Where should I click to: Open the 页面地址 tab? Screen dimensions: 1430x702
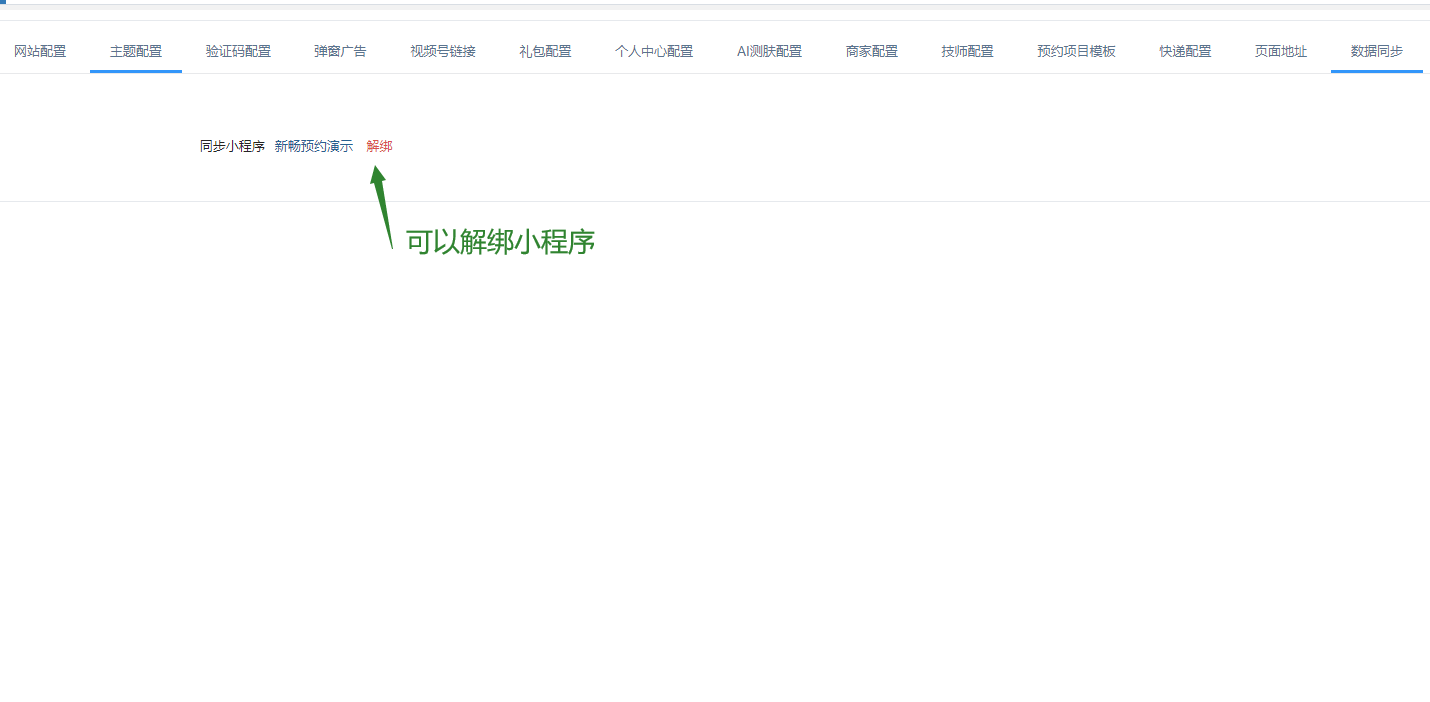1281,51
